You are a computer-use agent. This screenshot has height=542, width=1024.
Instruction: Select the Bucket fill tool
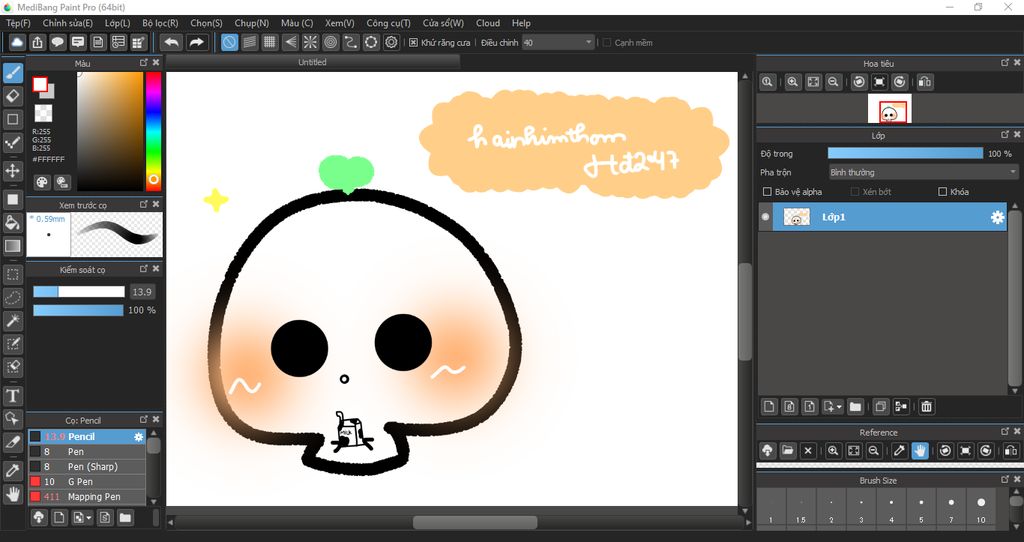coord(12,223)
